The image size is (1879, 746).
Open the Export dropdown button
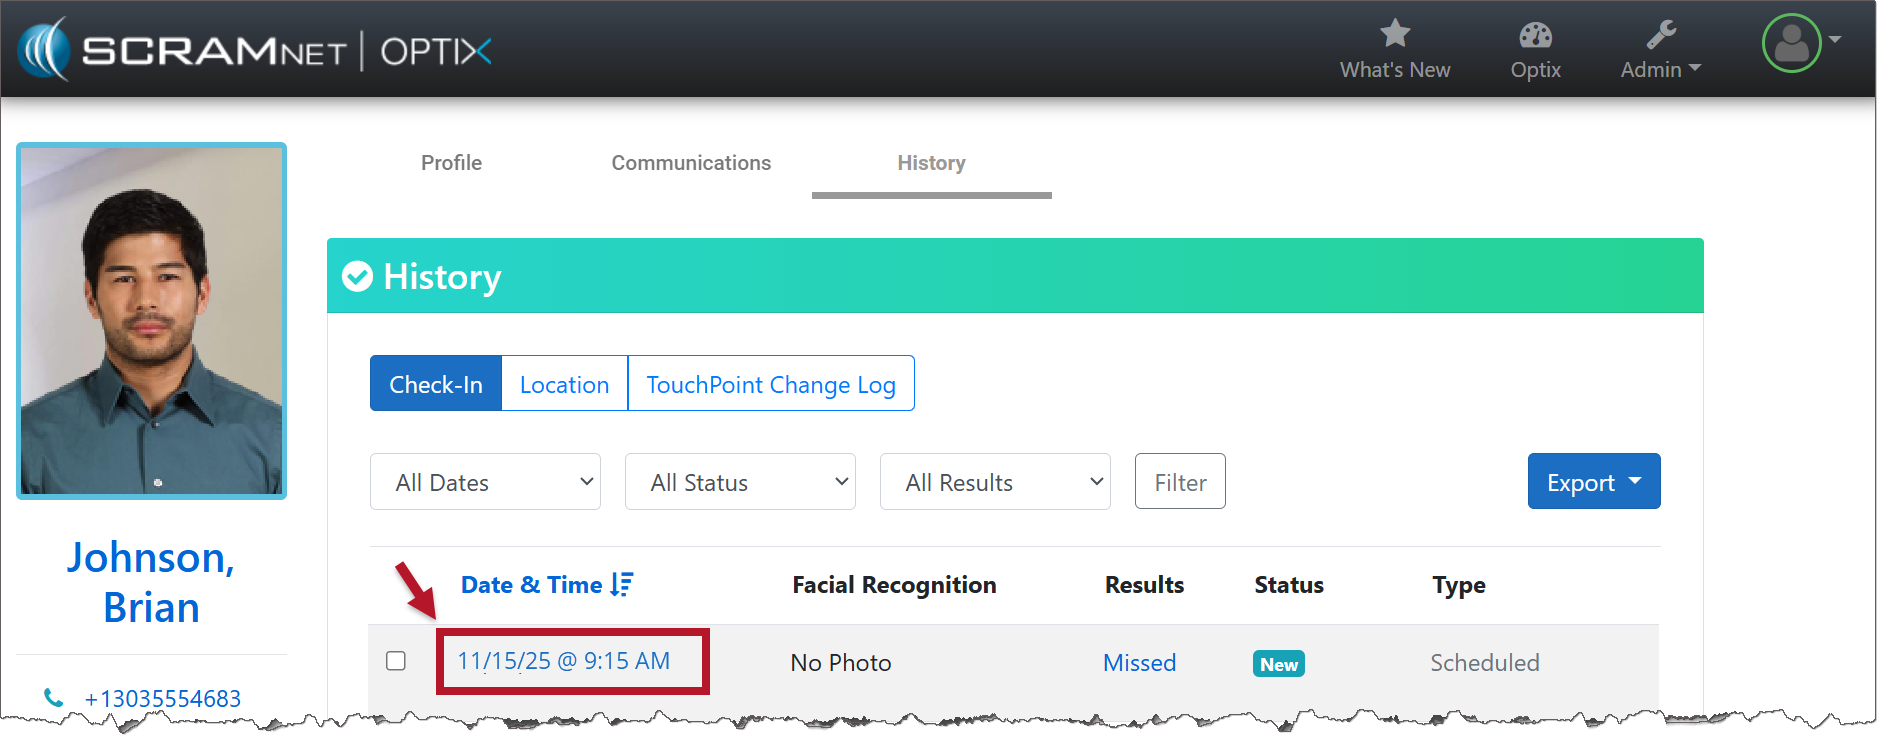click(x=1593, y=482)
